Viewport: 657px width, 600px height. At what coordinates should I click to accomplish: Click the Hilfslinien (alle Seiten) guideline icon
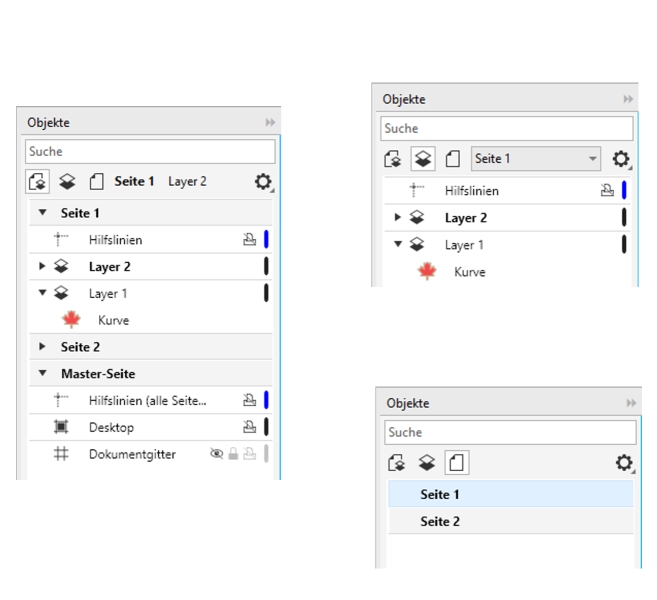point(60,400)
